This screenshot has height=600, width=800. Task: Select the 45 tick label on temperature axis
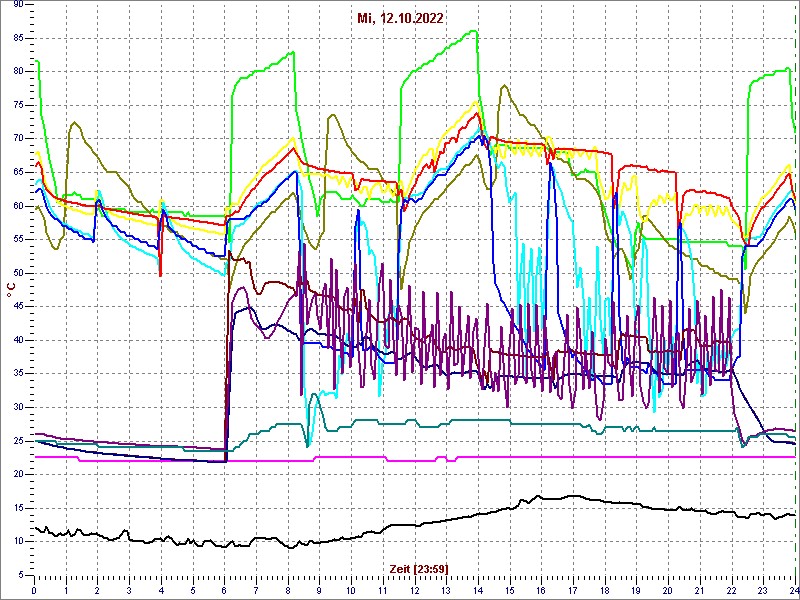pos(18,307)
